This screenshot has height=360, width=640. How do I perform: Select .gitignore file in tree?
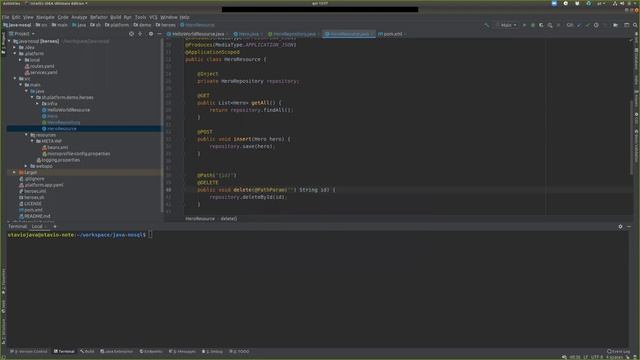click(x=32, y=179)
